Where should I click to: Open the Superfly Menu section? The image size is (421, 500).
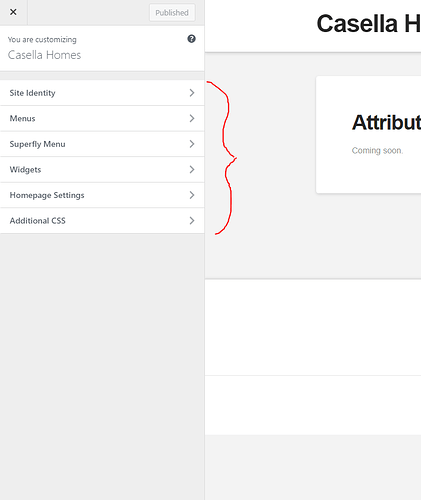(102, 144)
